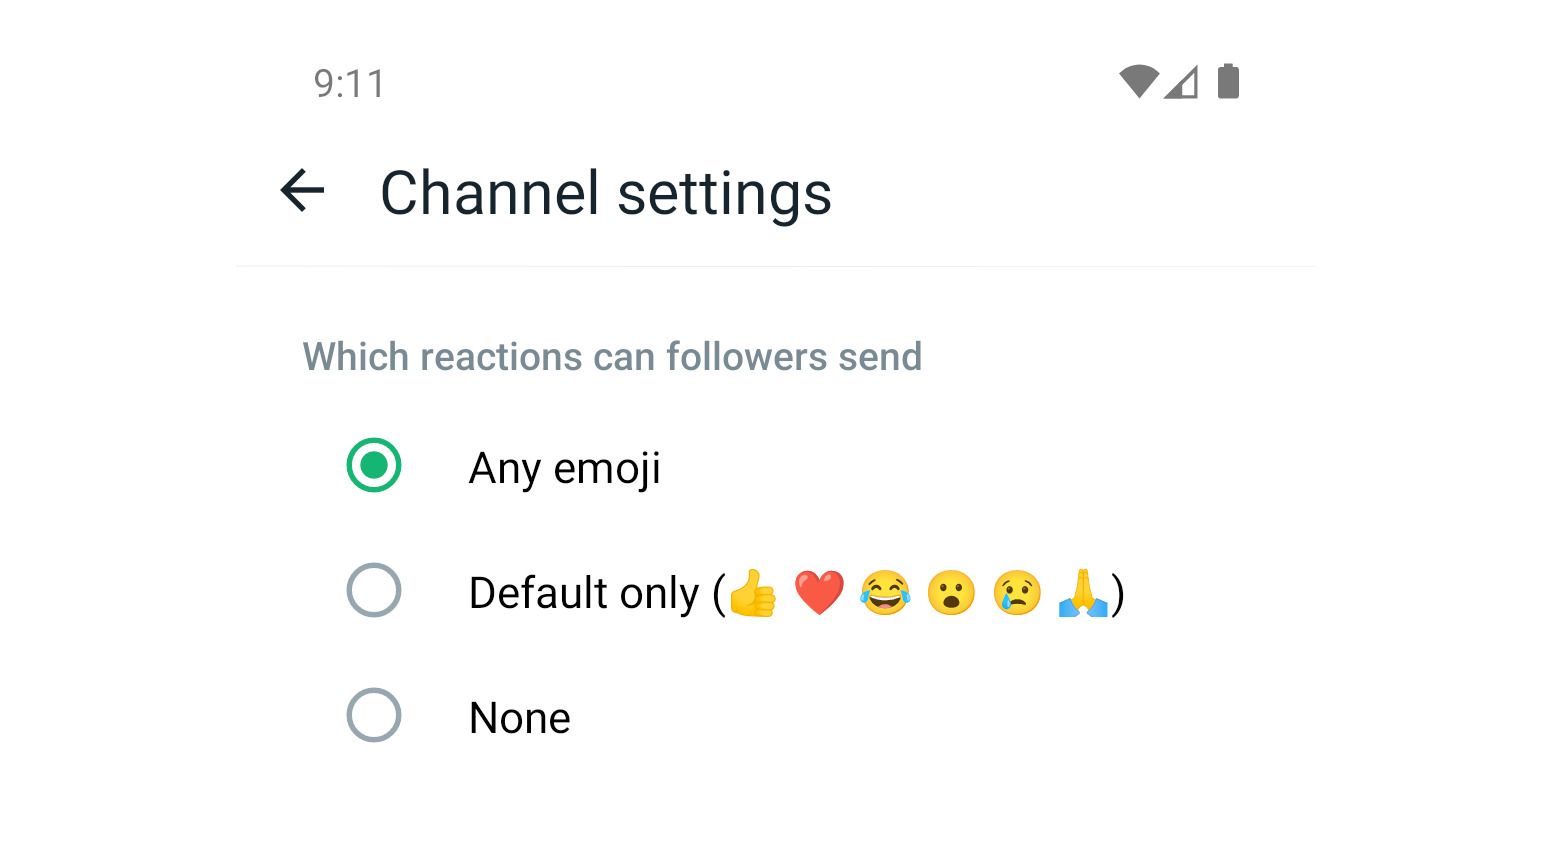Screen dimensions: 1543x868
Task: Click the Which reactions can followers send heading
Action: [x=612, y=357]
